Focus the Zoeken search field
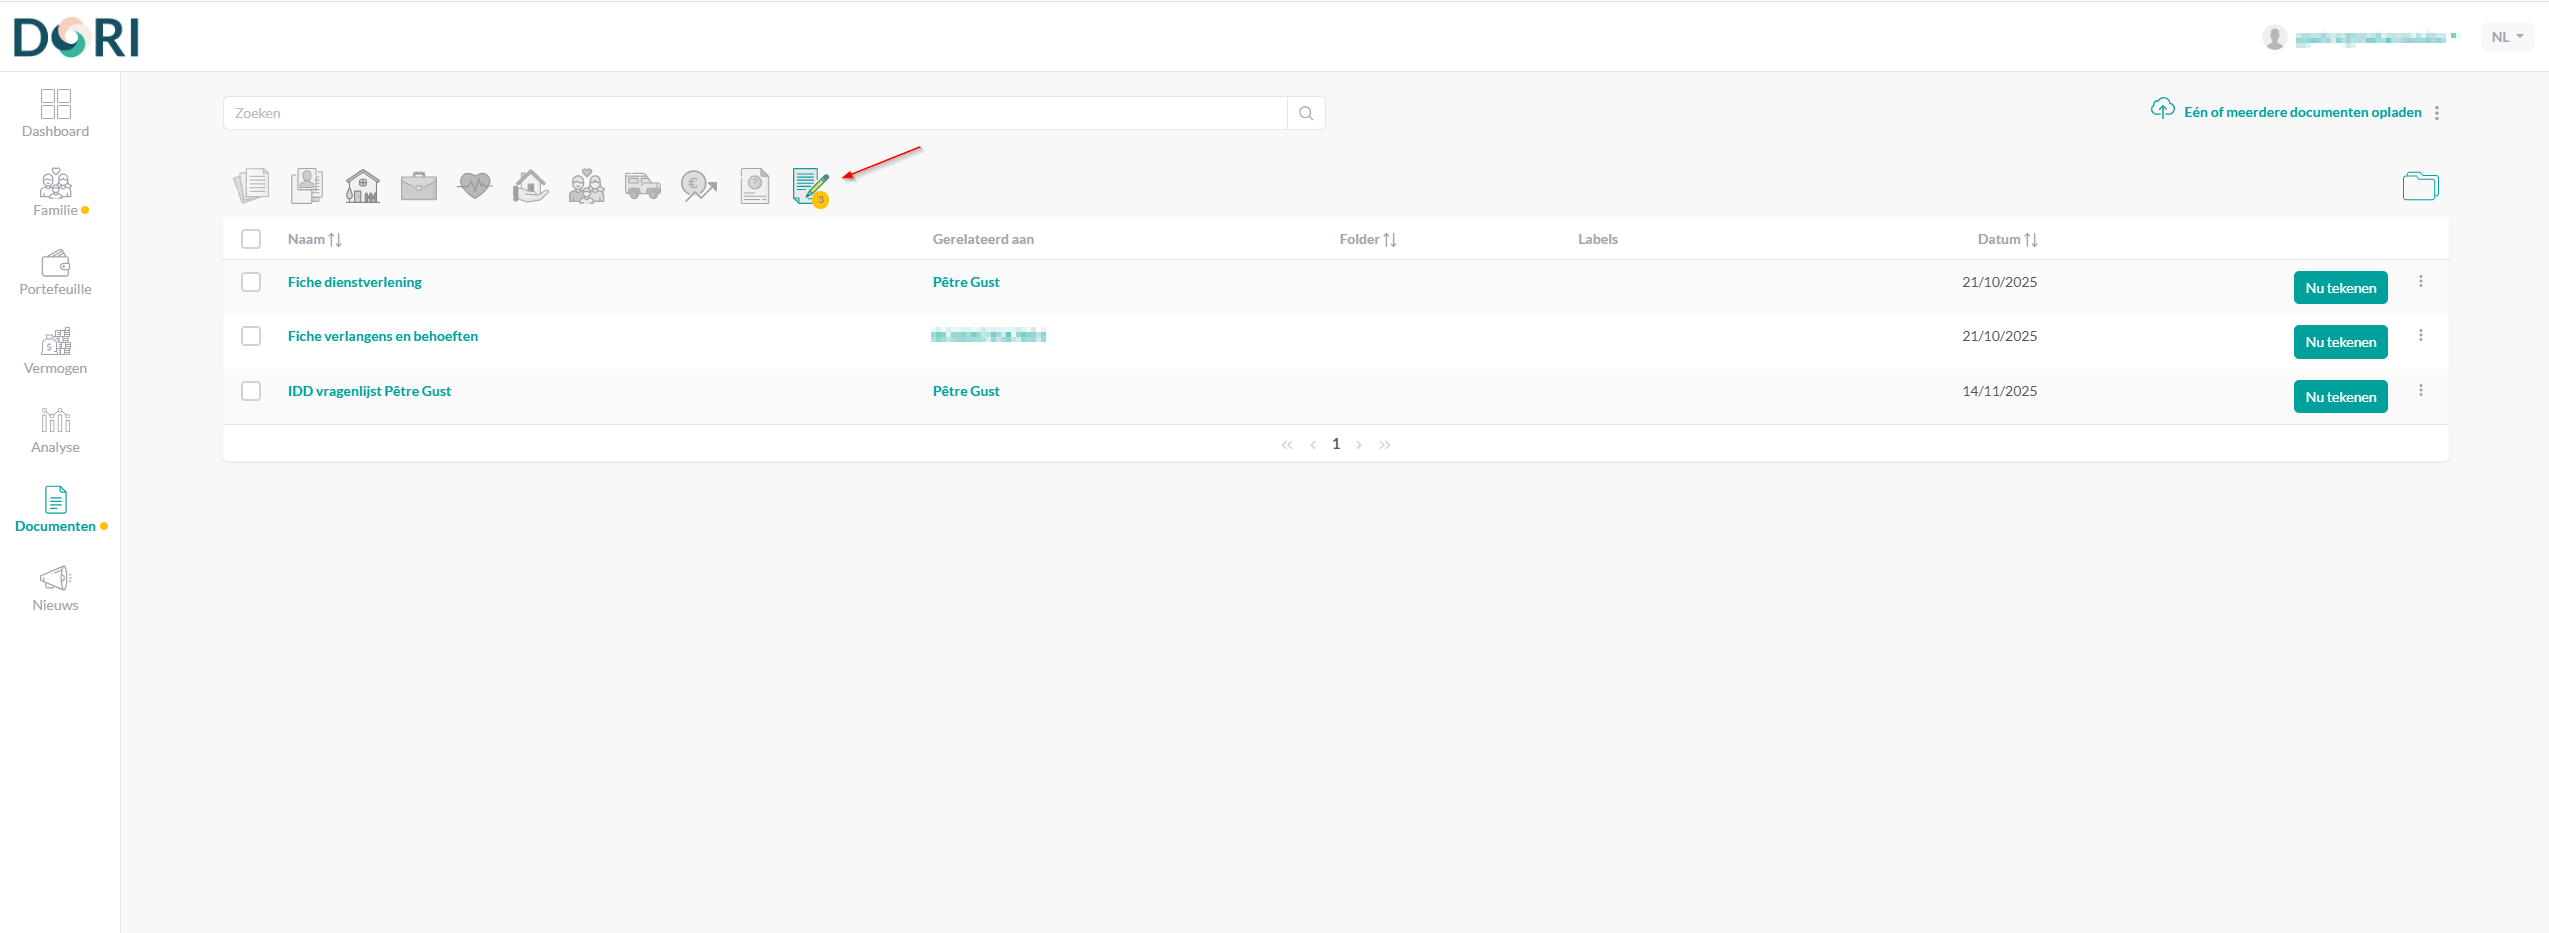 [x=755, y=113]
